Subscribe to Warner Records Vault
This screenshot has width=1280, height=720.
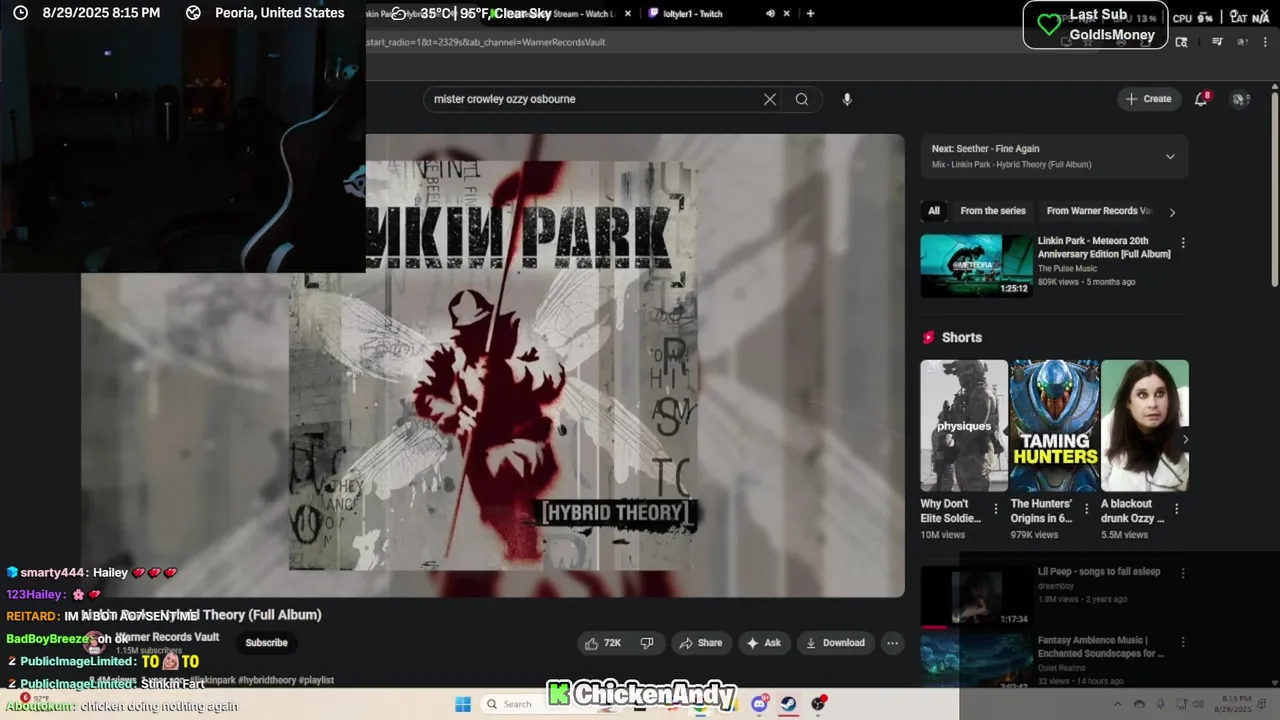click(x=266, y=643)
